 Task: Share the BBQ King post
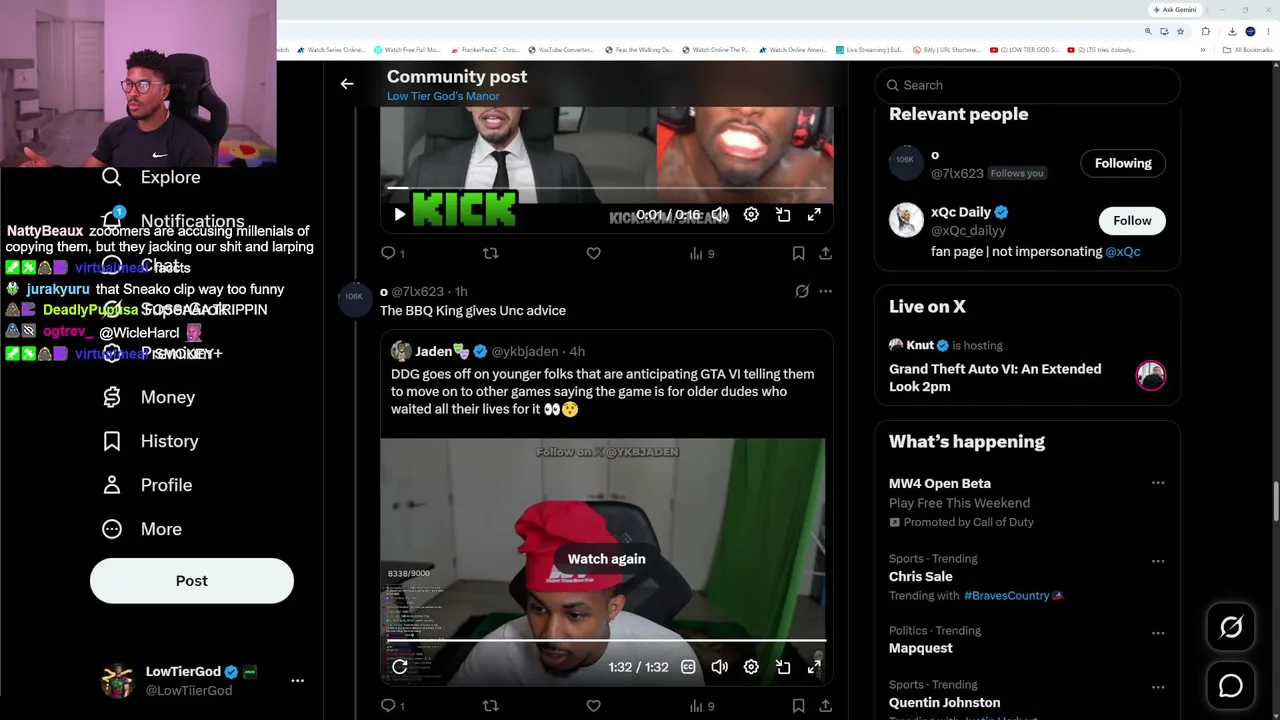point(825,706)
